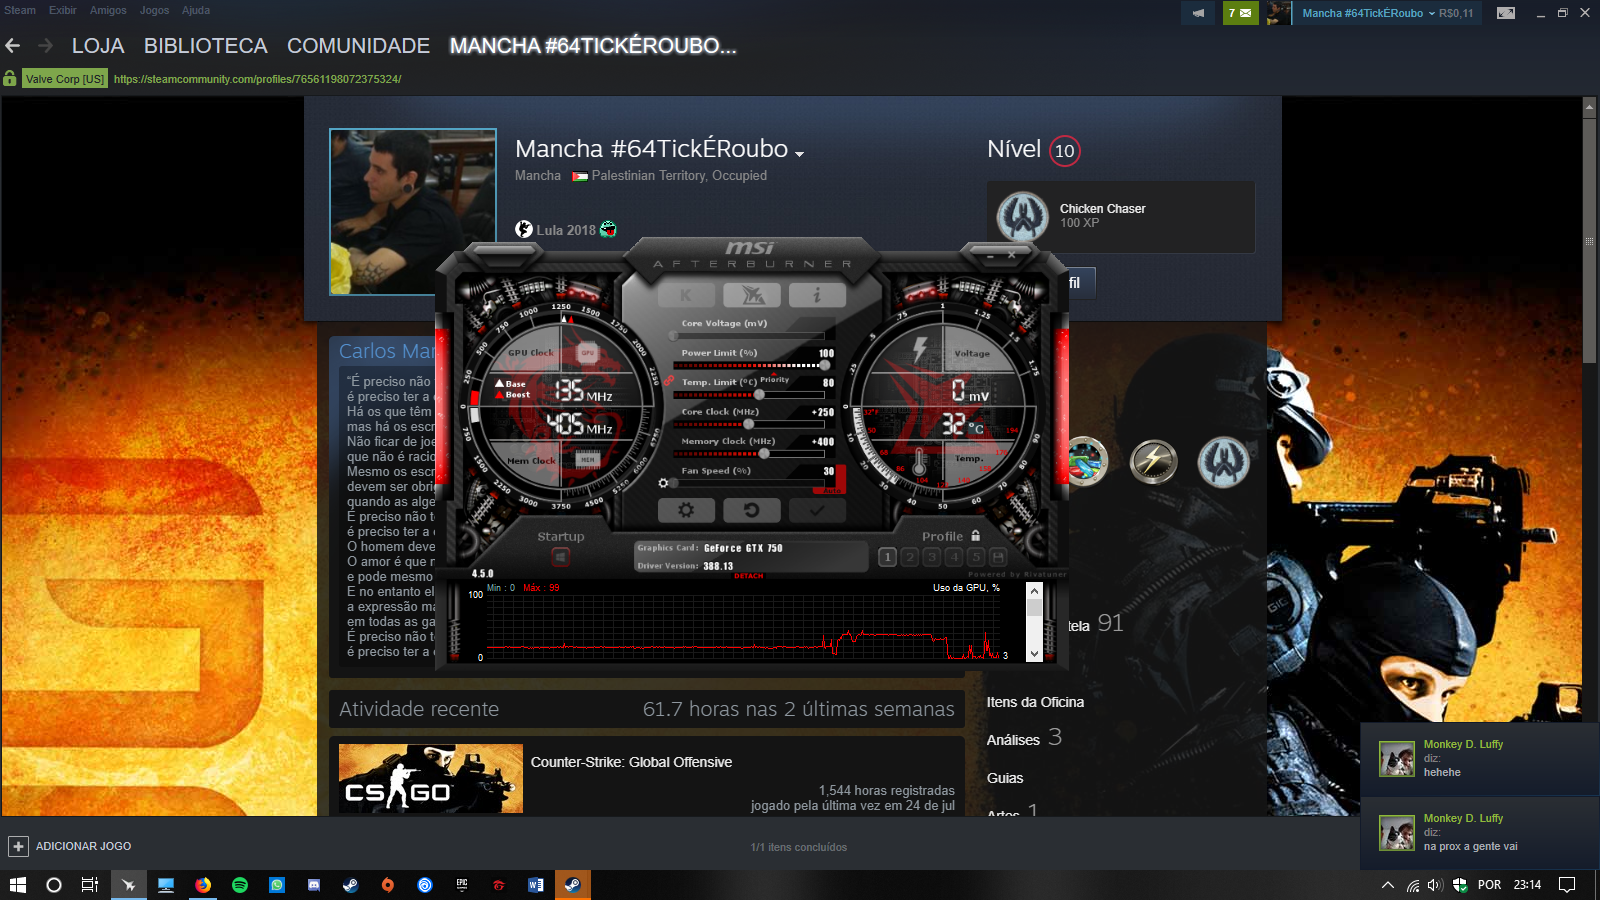Open the Afterburner information i button

click(817, 295)
